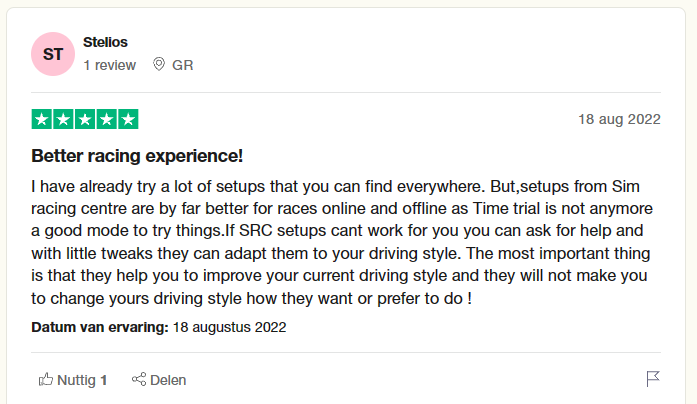Click the fourth green rating star
Viewport: 697px width, 404px height.
point(107,119)
